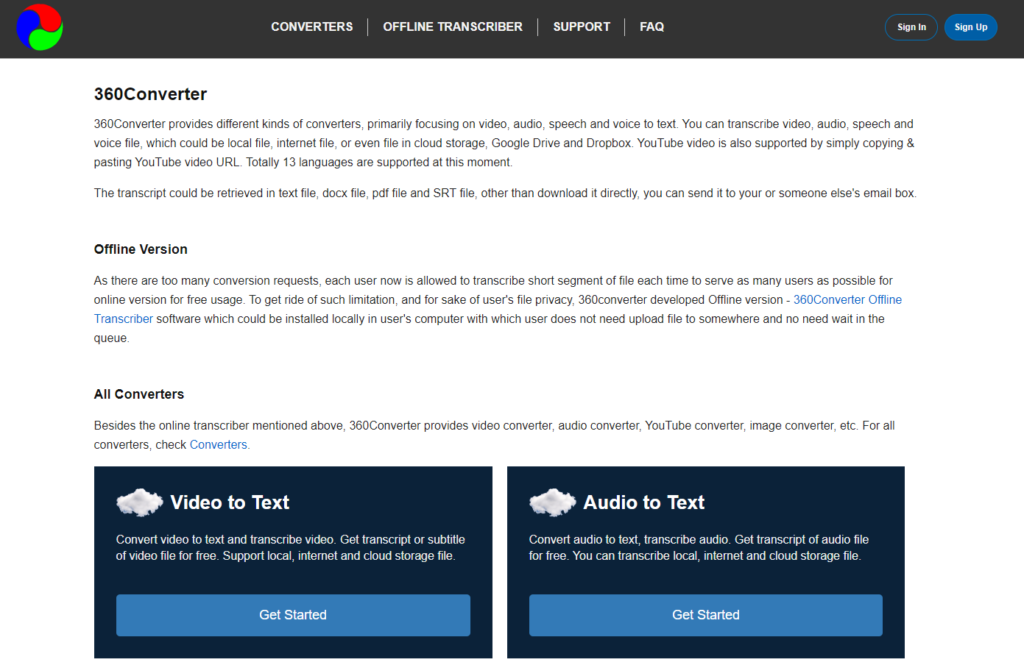
Task: Click the 360Converter tricolor logo
Action: 40,27
